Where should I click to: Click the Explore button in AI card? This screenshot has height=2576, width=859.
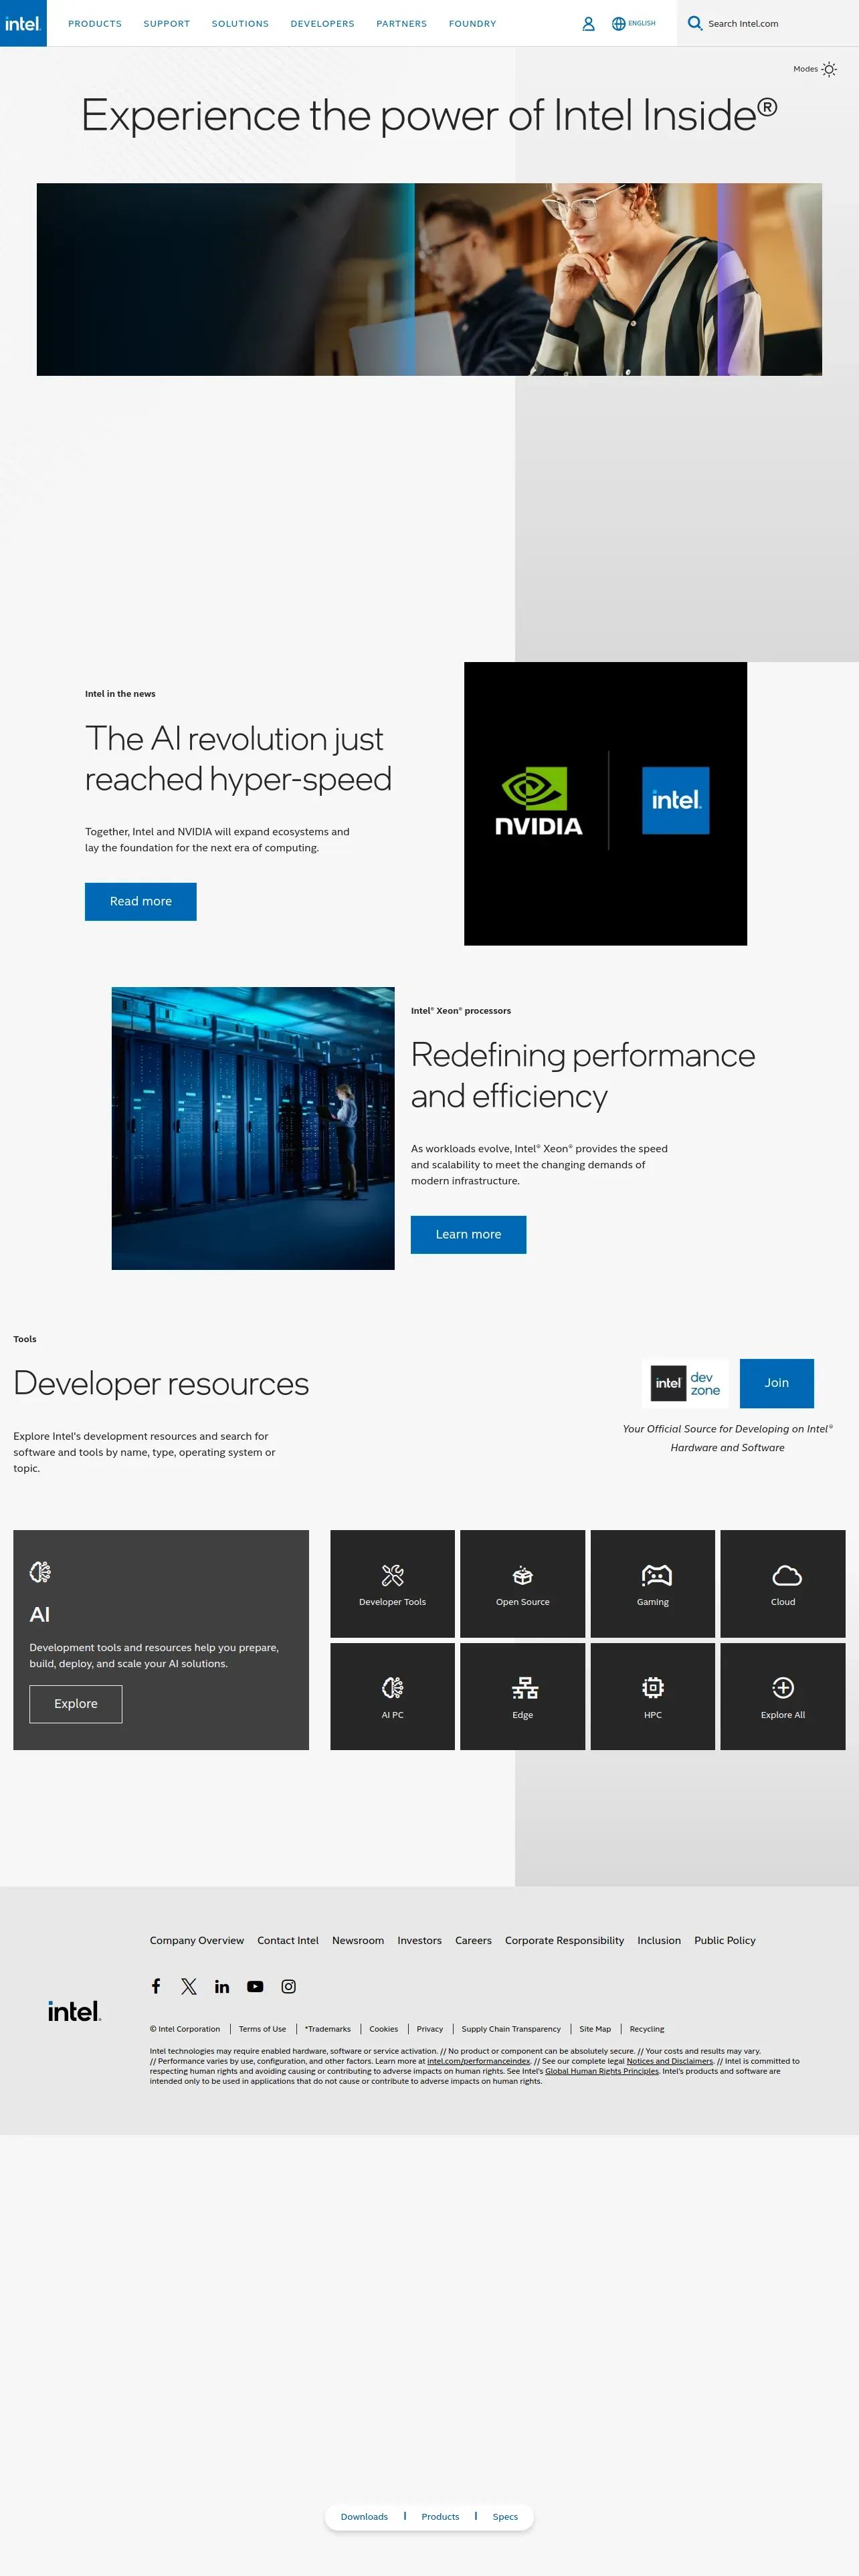(76, 1704)
